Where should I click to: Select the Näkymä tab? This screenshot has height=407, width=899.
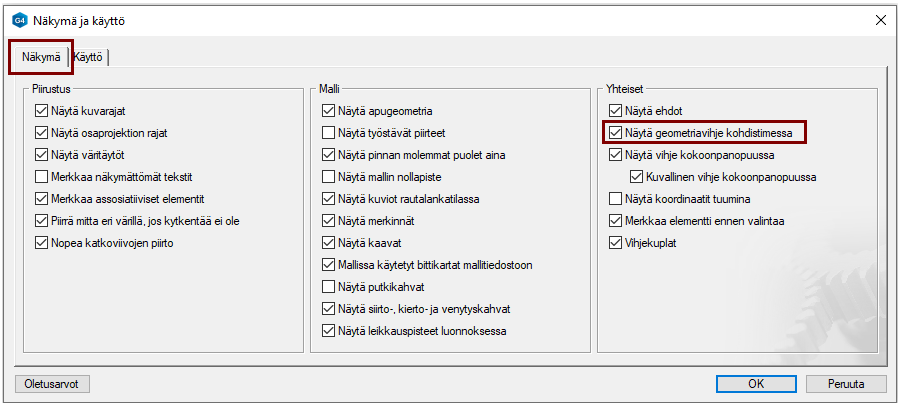click(41, 58)
